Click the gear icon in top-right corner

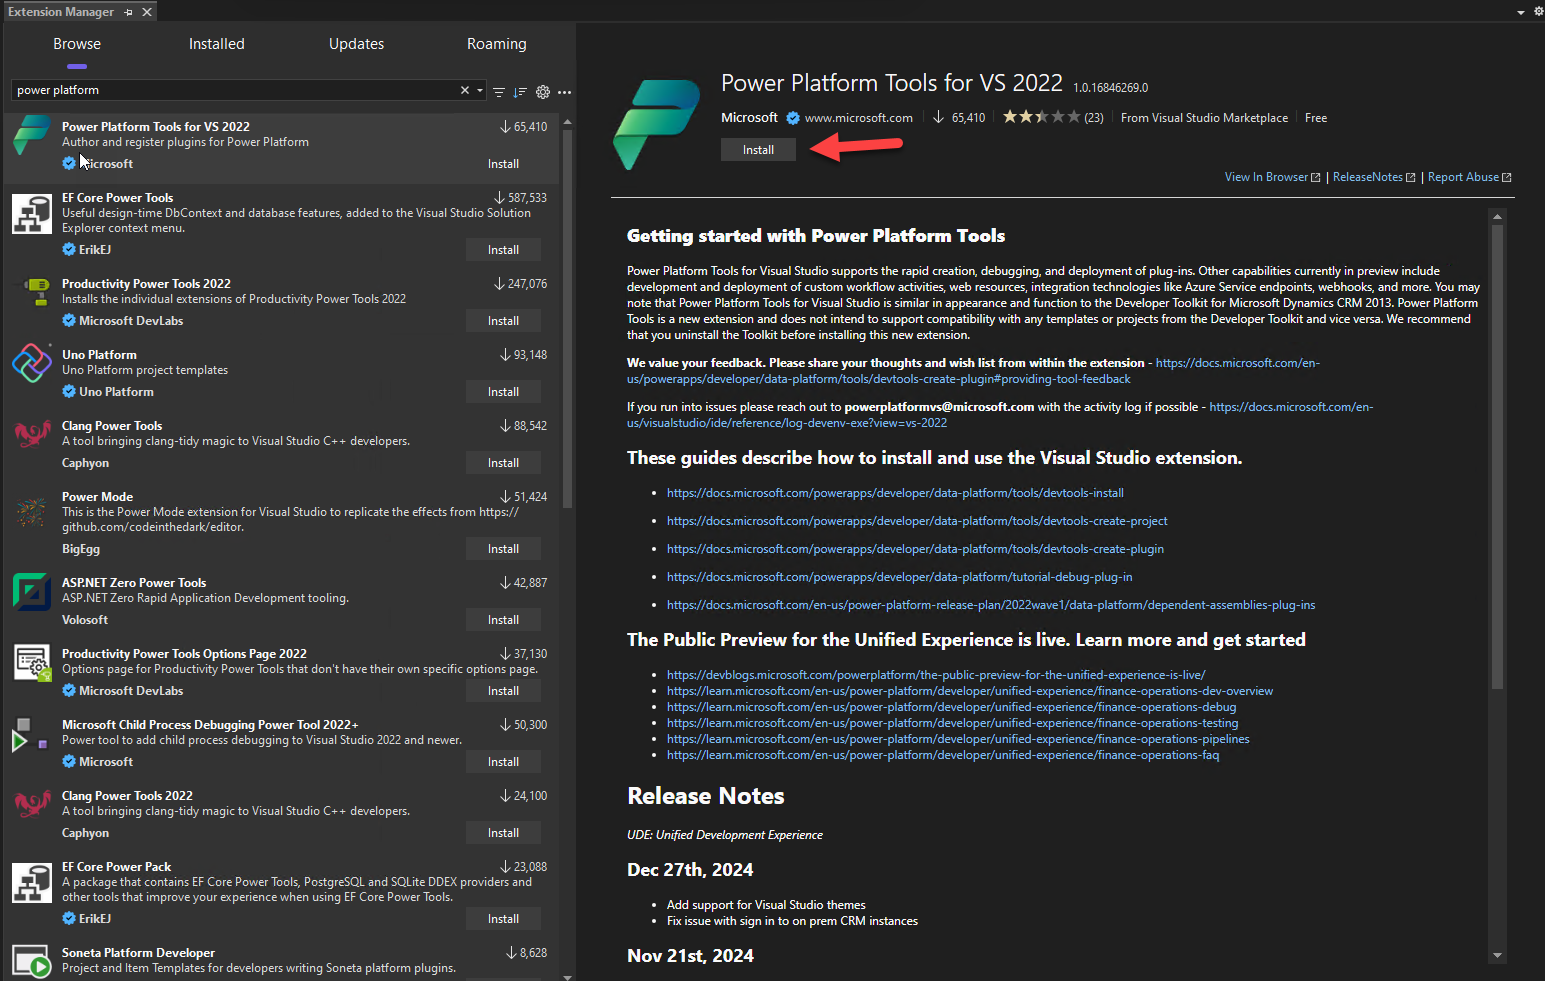tap(1538, 12)
